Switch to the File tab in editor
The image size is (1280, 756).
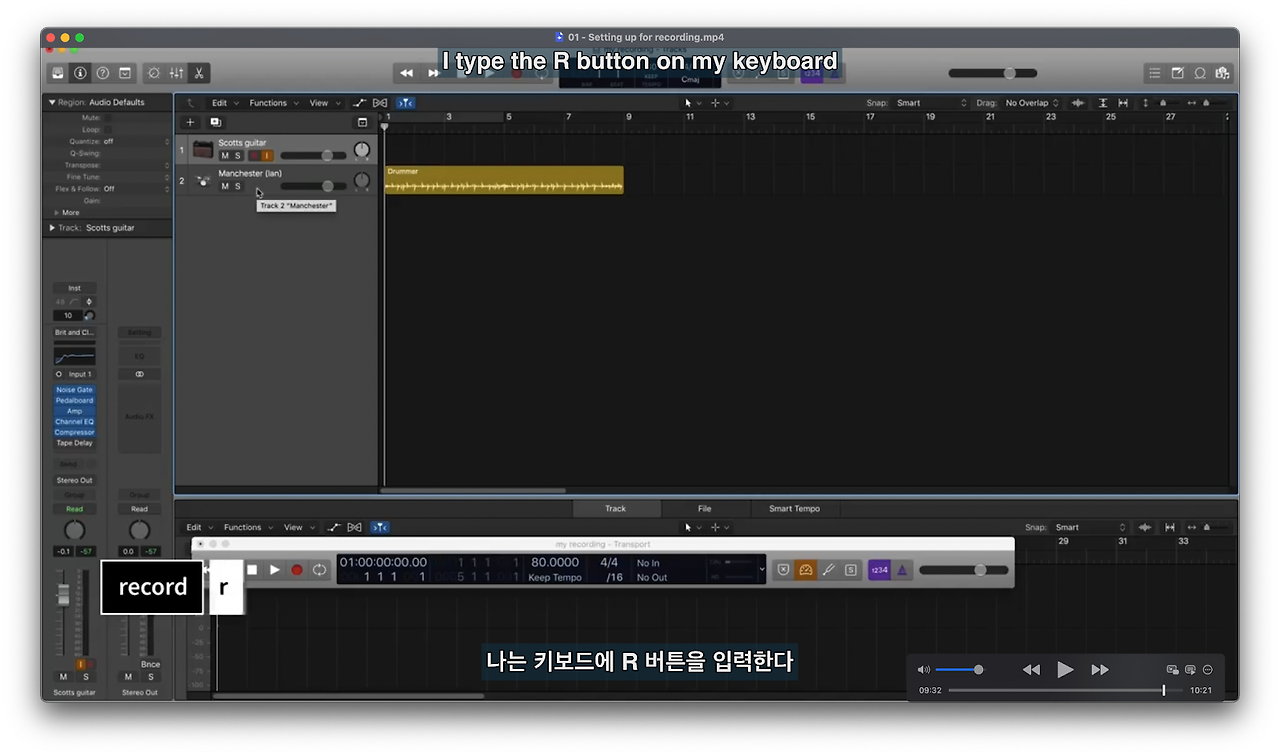(704, 509)
